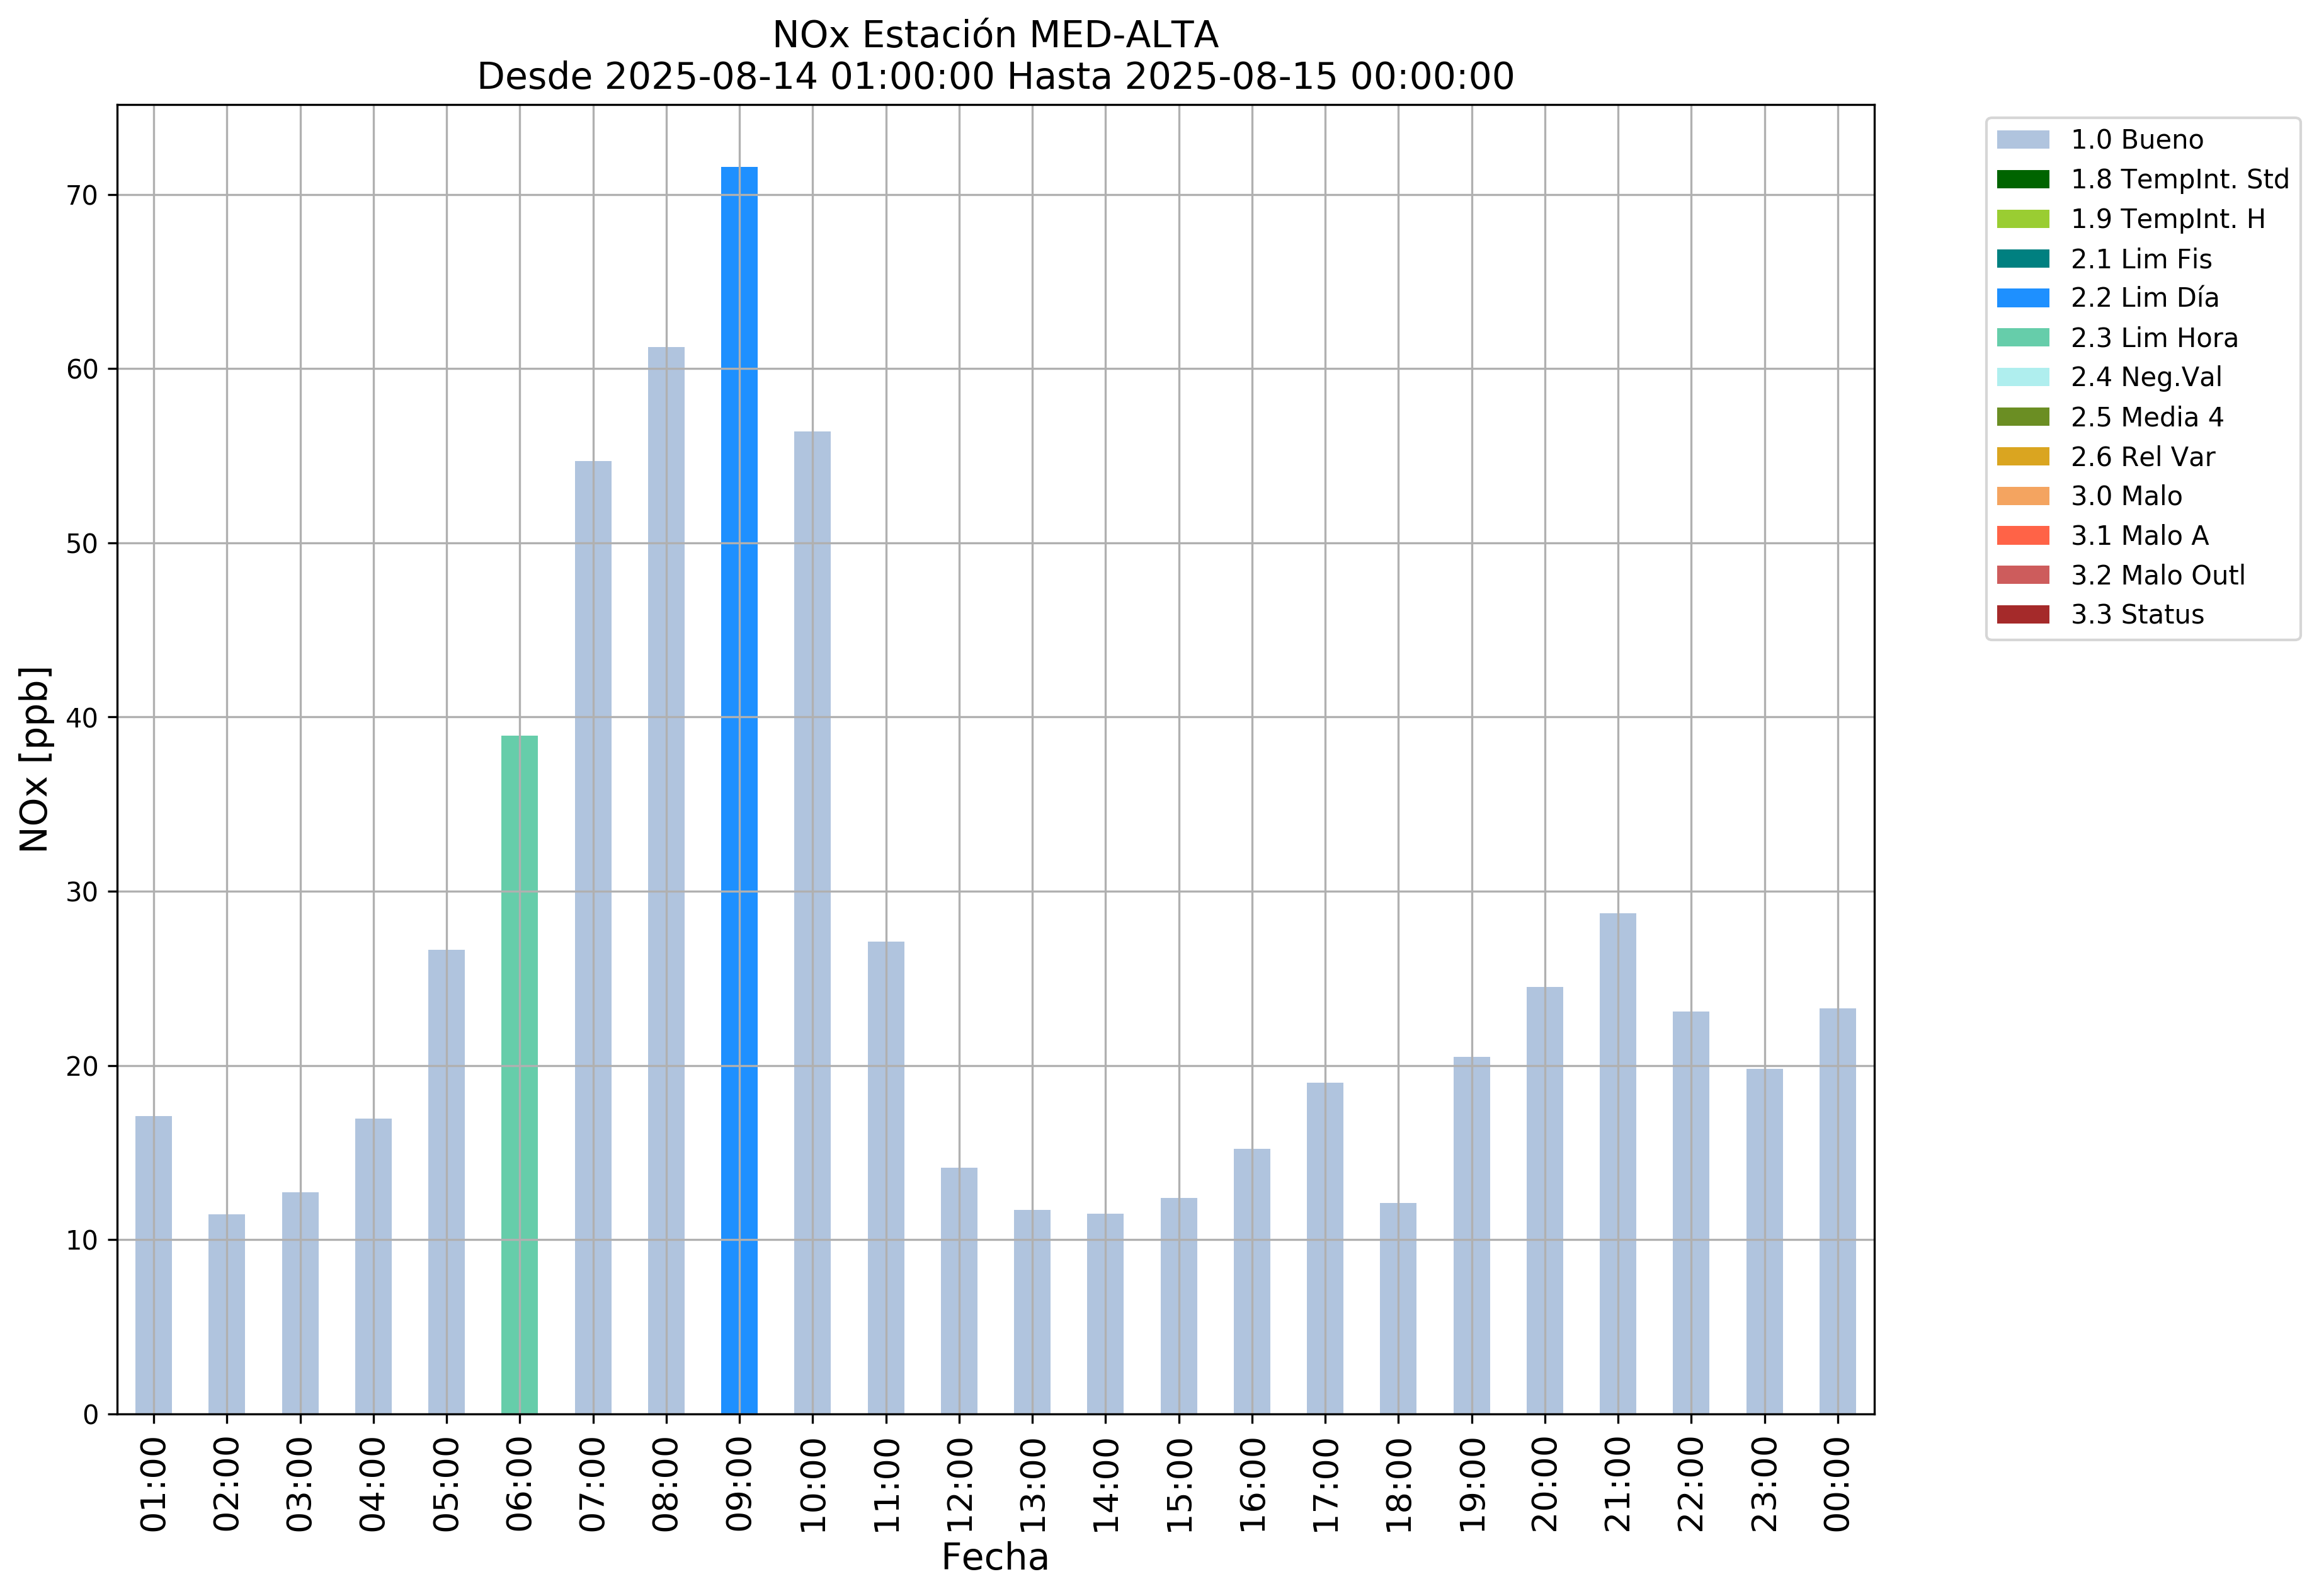Click the 2.4 Neg.Val legend label

click(2146, 377)
